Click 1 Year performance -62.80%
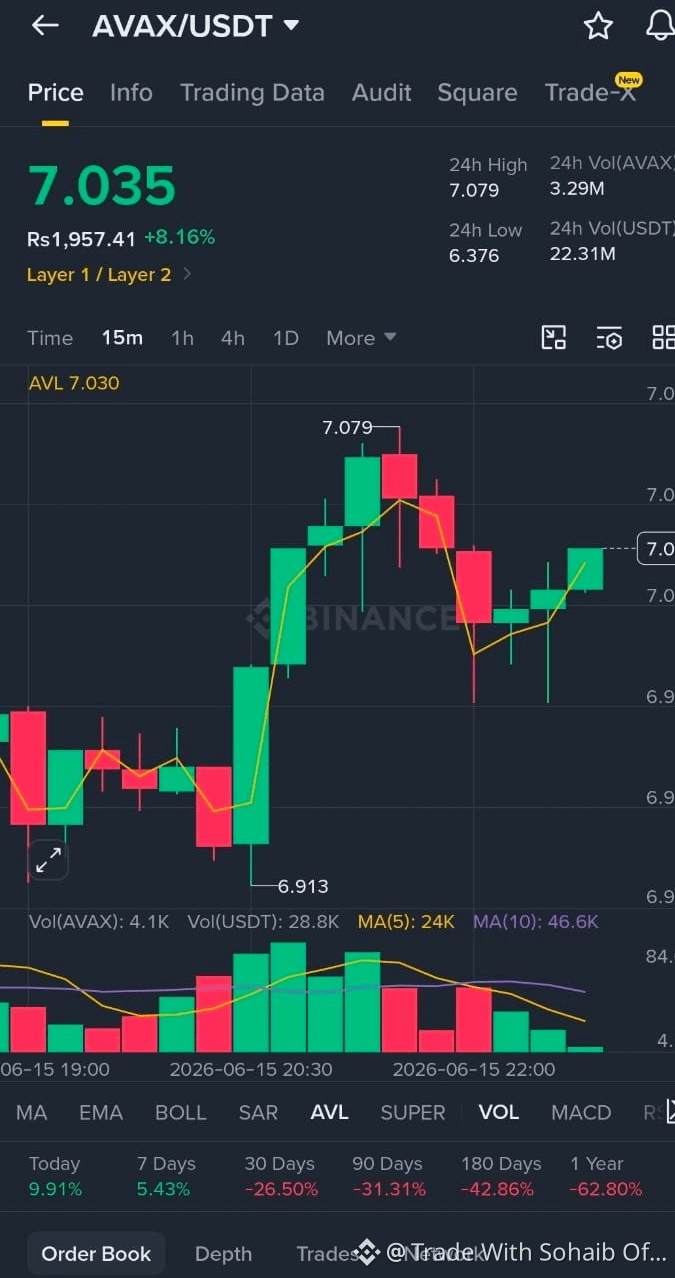This screenshot has height=1278, width=675. click(606, 1189)
